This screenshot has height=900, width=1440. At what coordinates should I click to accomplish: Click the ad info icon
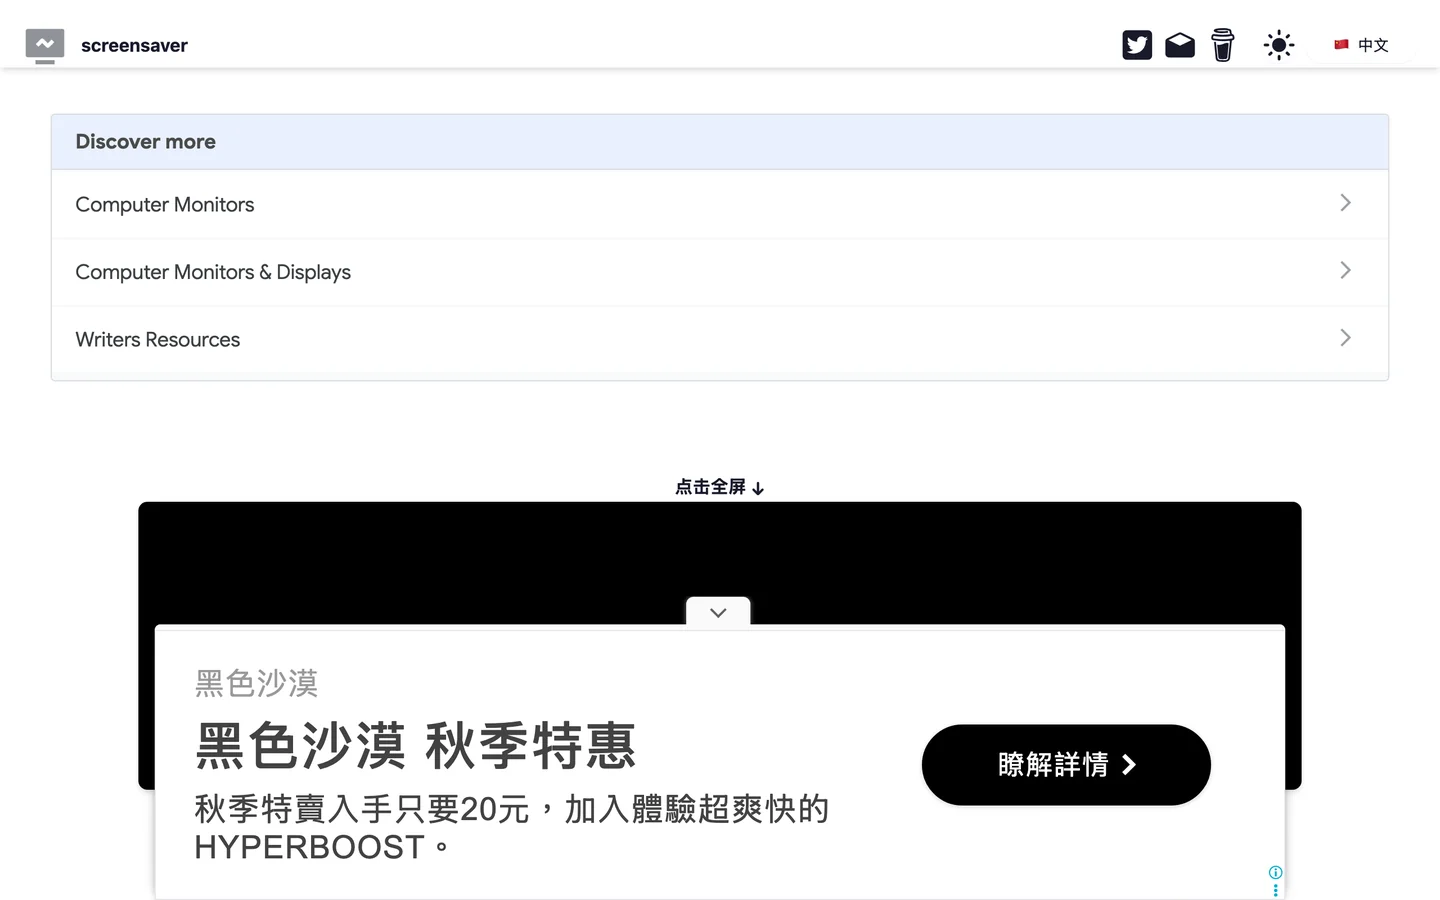pos(1275,872)
